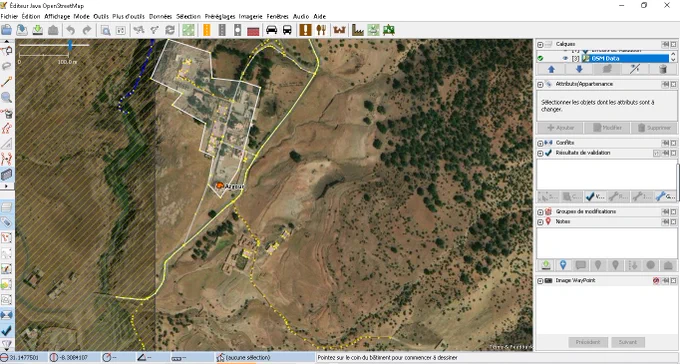Open the Affichage menu
This screenshot has width=680, height=364.
pos(57,16)
